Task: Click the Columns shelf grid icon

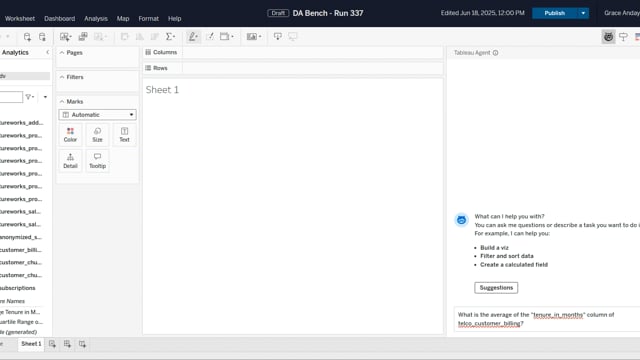Action: 148,52
